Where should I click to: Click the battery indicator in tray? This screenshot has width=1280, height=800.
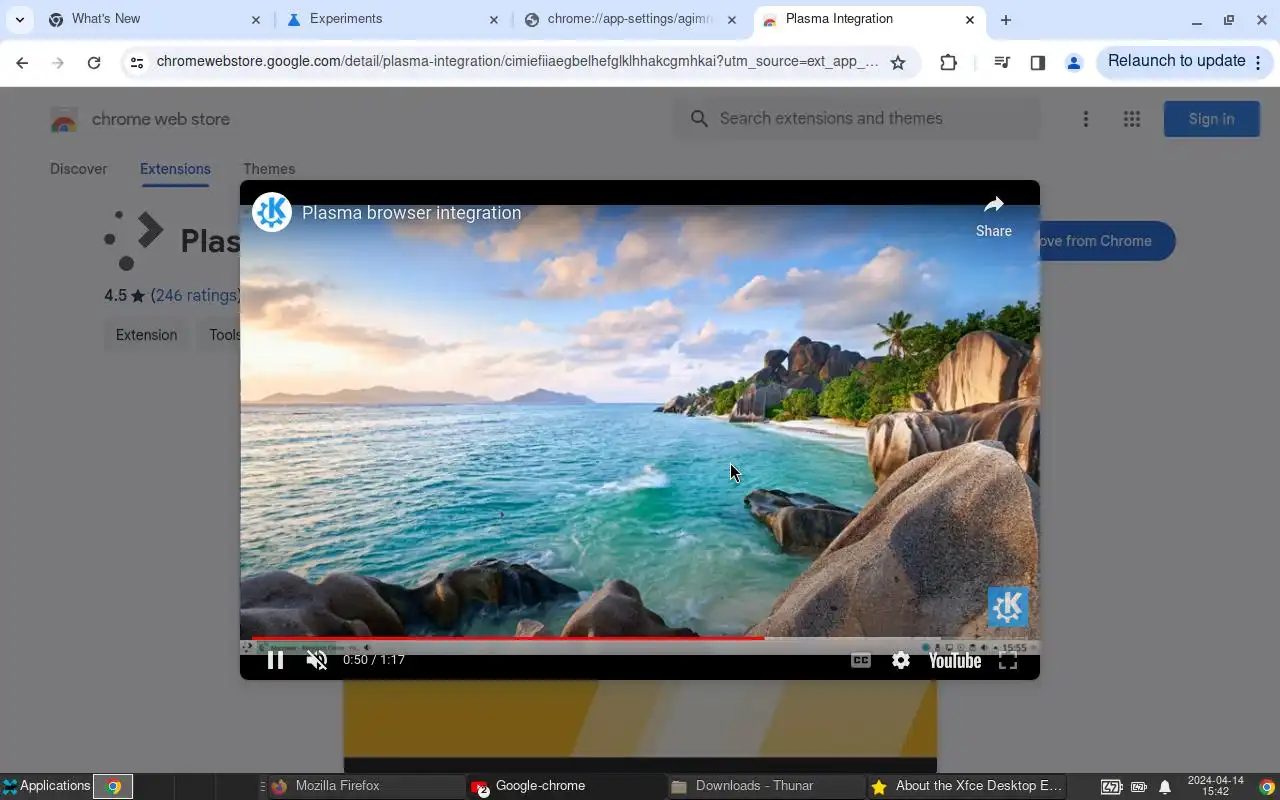(1111, 787)
